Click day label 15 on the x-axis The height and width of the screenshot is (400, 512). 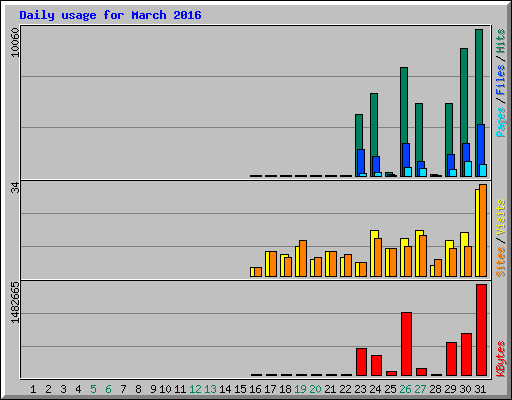click(240, 389)
